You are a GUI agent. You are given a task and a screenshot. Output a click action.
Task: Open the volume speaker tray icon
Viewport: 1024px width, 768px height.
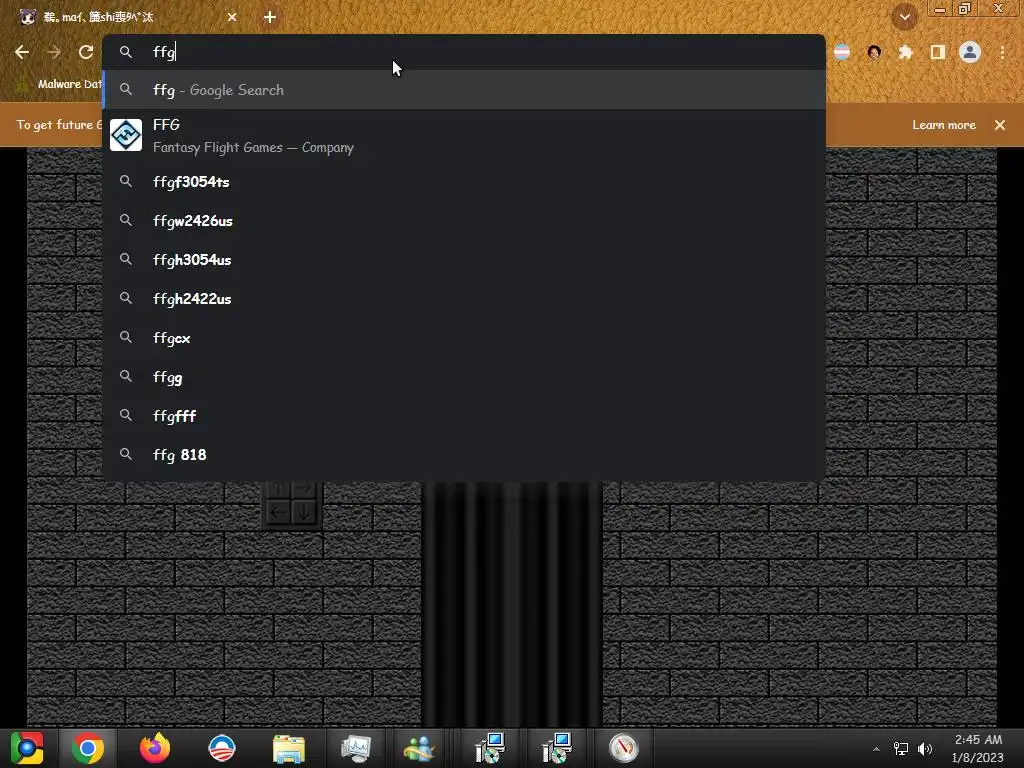tap(925, 748)
